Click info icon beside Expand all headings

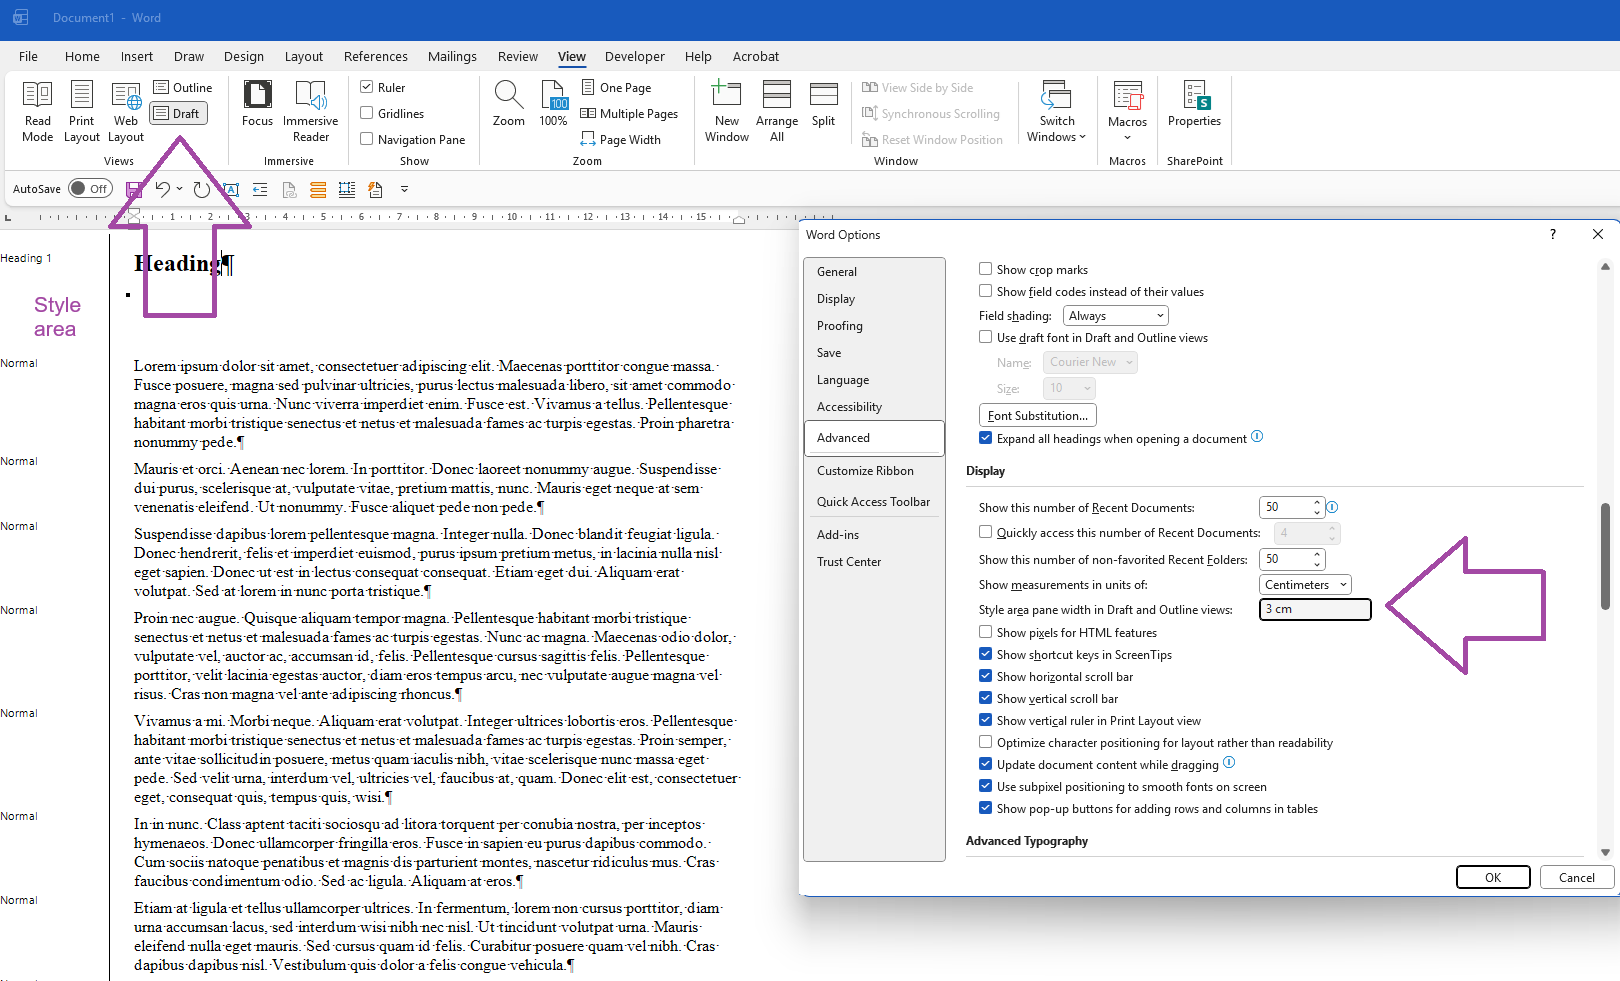[x=1258, y=436]
